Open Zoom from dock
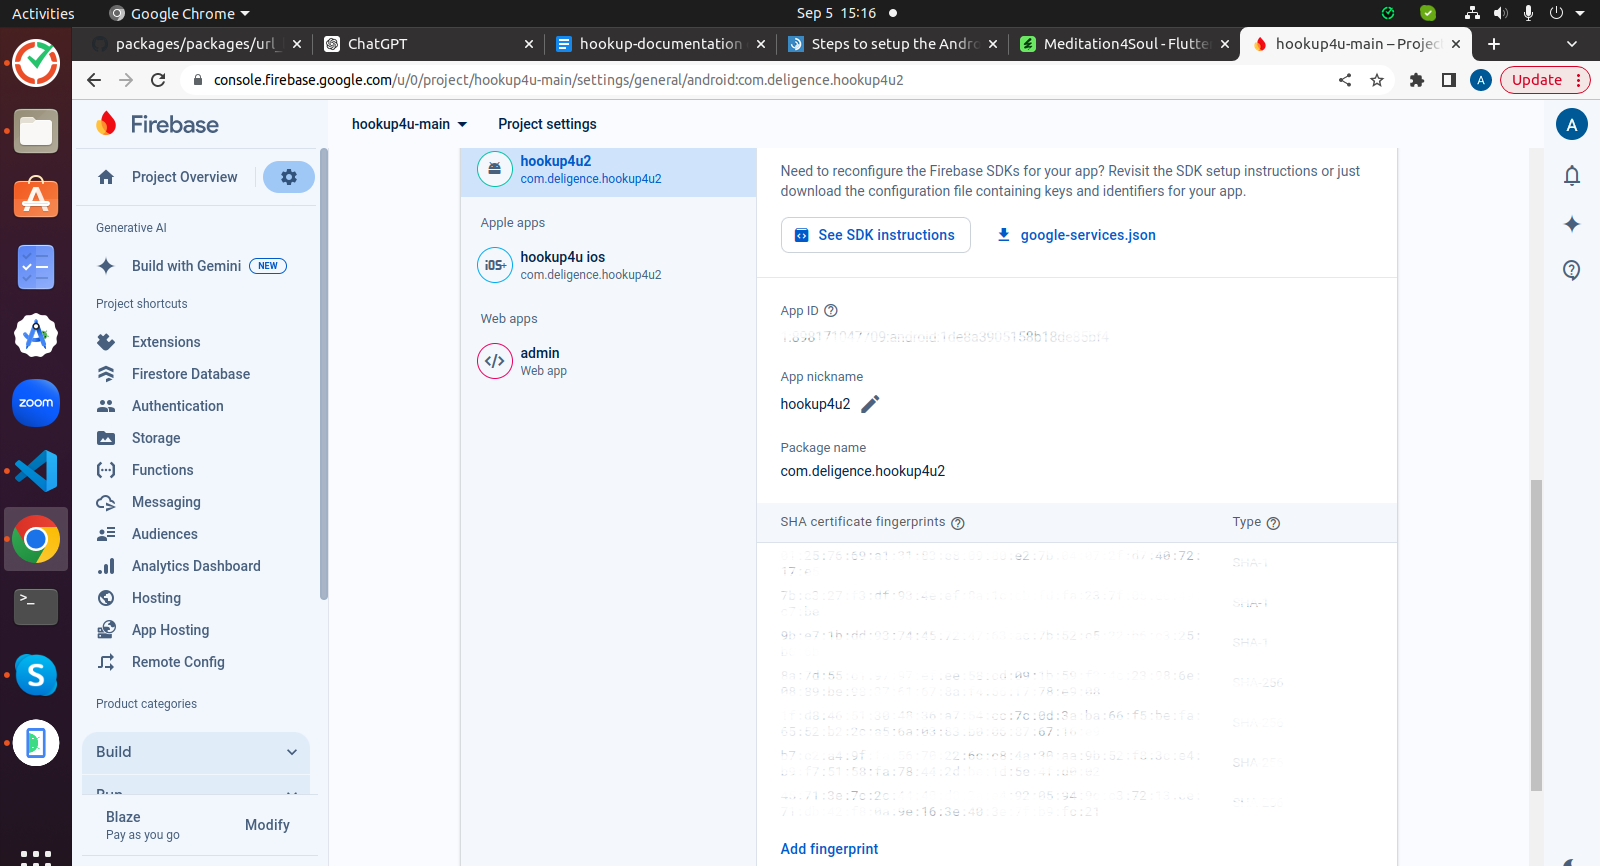The width and height of the screenshot is (1600, 866). (x=36, y=403)
